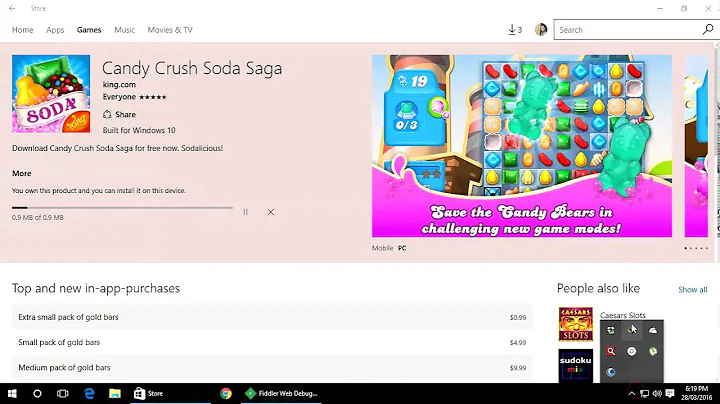Image resolution: width=720 pixels, height=404 pixels.
Task: Open Candy Crush Soda Saga app icon
Action: (51, 94)
